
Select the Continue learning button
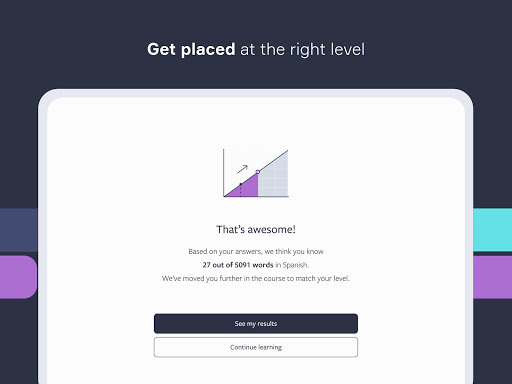pos(256,347)
